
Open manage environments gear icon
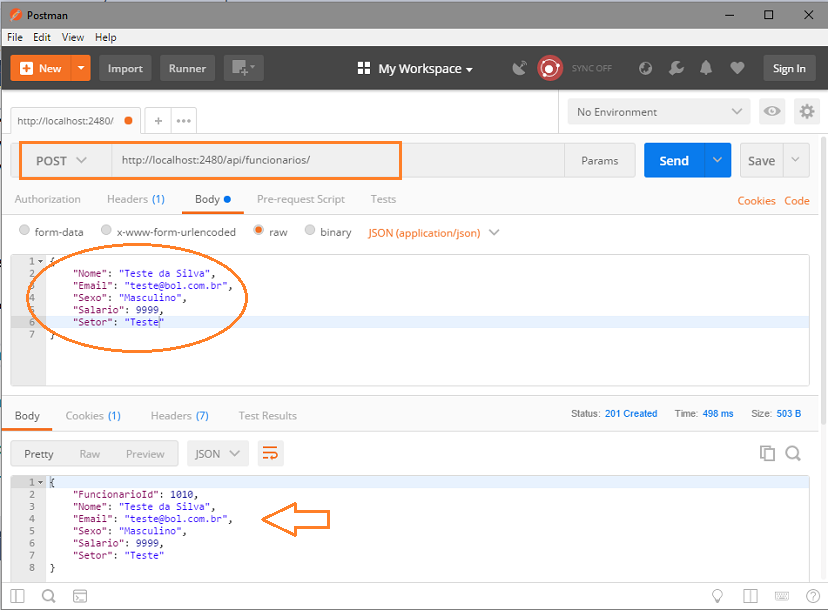[x=807, y=111]
